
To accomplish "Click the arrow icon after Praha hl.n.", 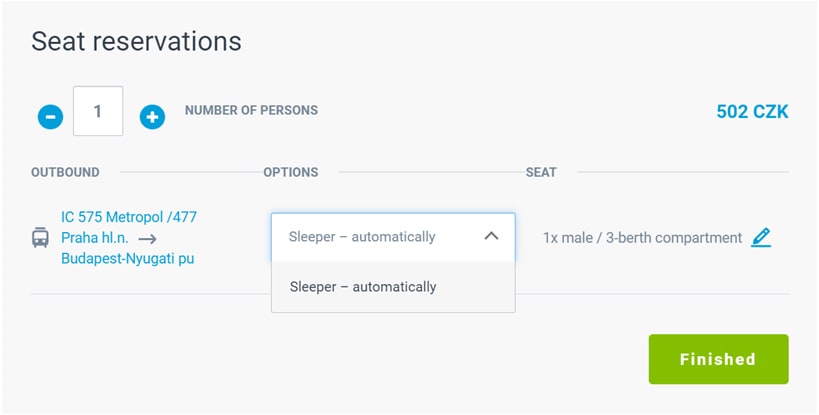I will (148, 239).
